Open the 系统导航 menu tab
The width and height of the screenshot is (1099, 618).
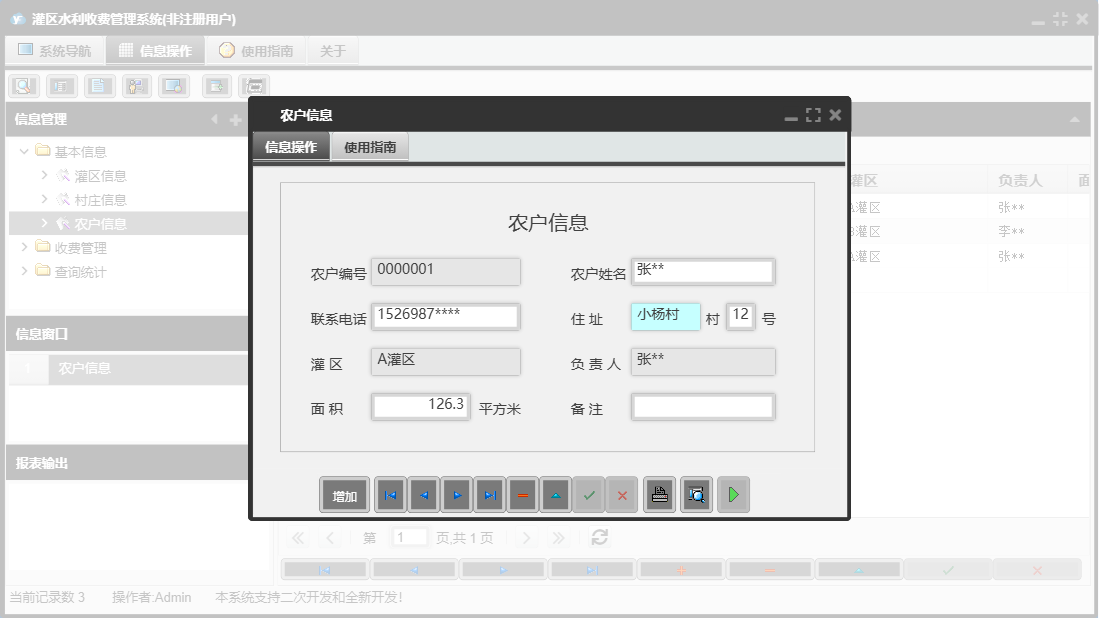pos(55,49)
